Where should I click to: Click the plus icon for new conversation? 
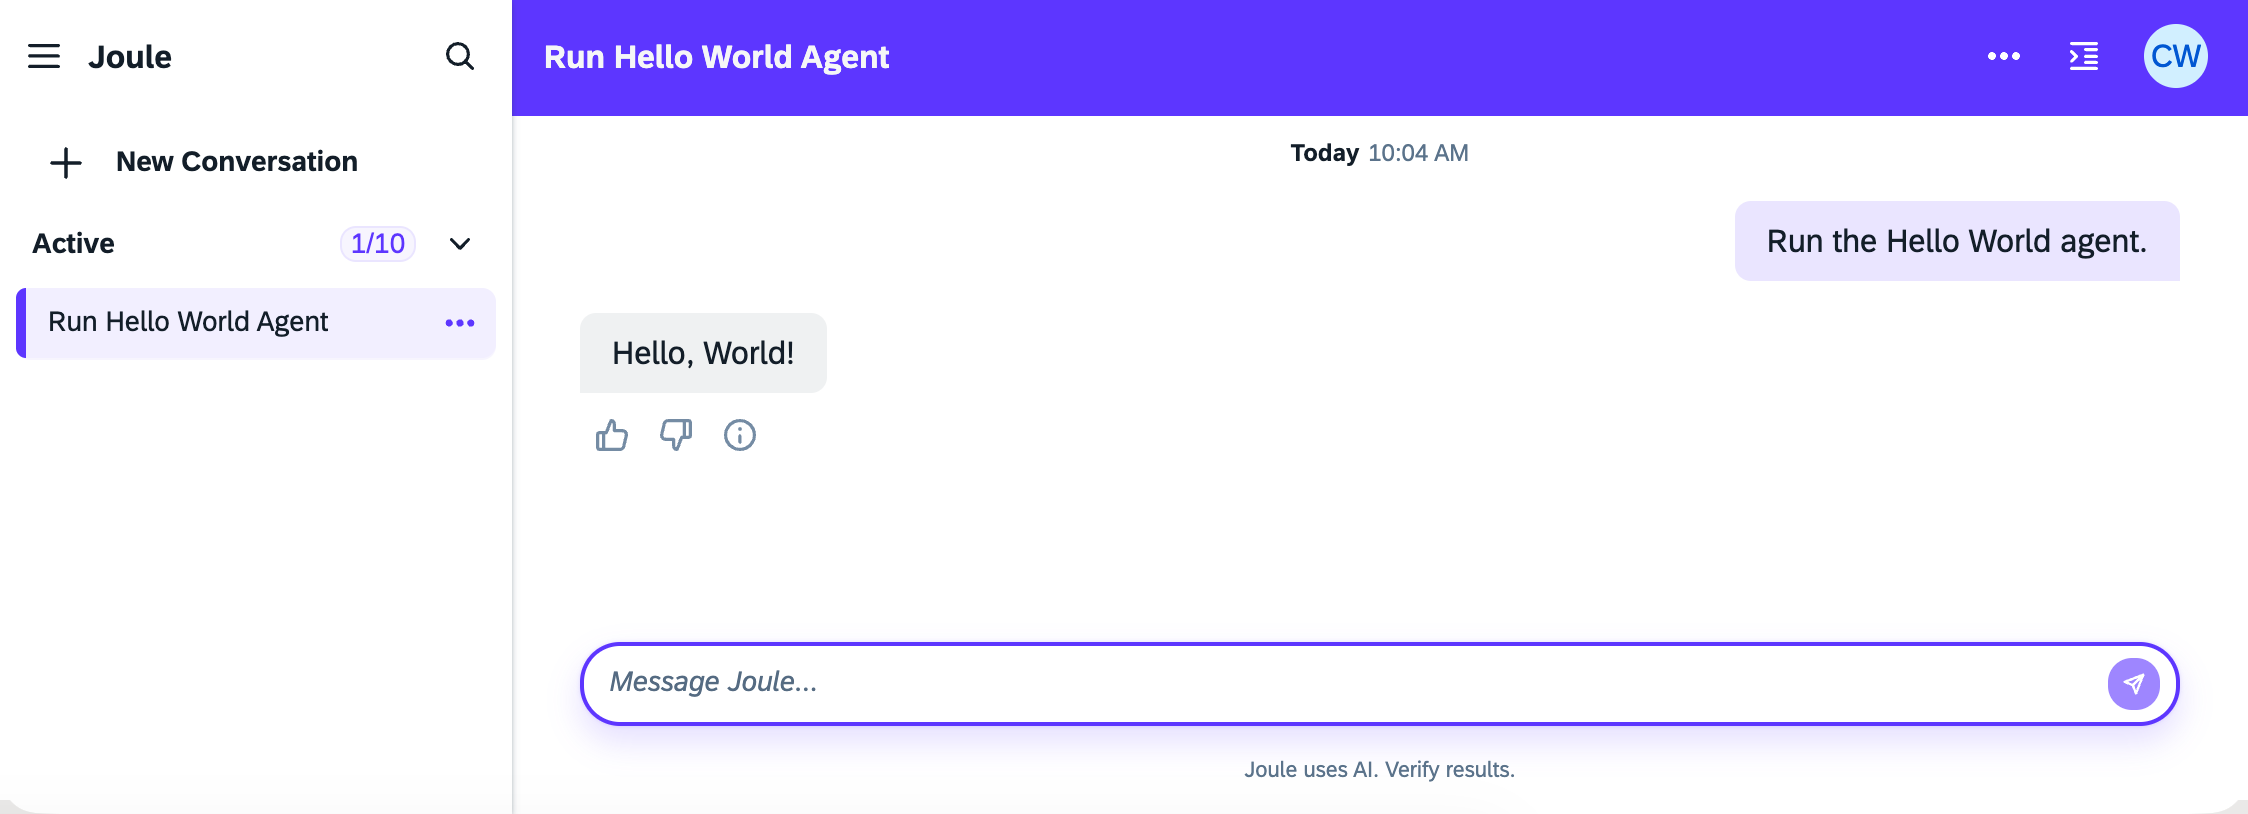[66, 162]
